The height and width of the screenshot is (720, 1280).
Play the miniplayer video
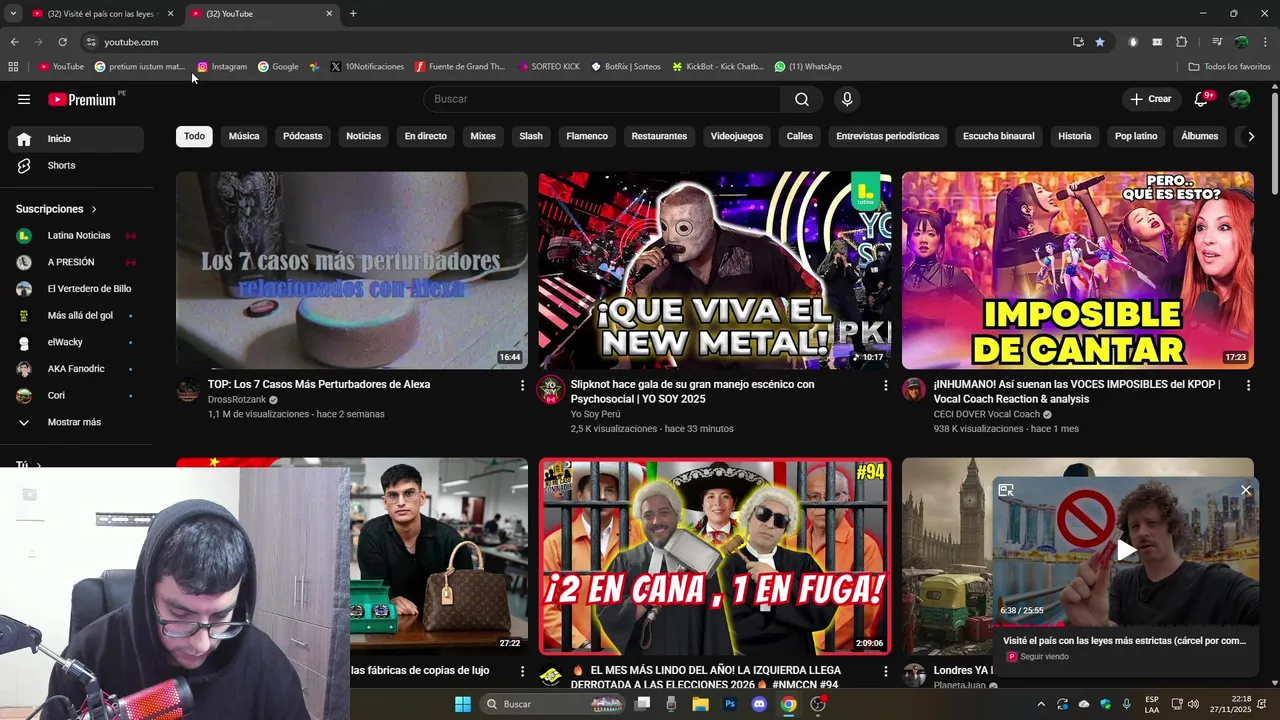point(1126,550)
